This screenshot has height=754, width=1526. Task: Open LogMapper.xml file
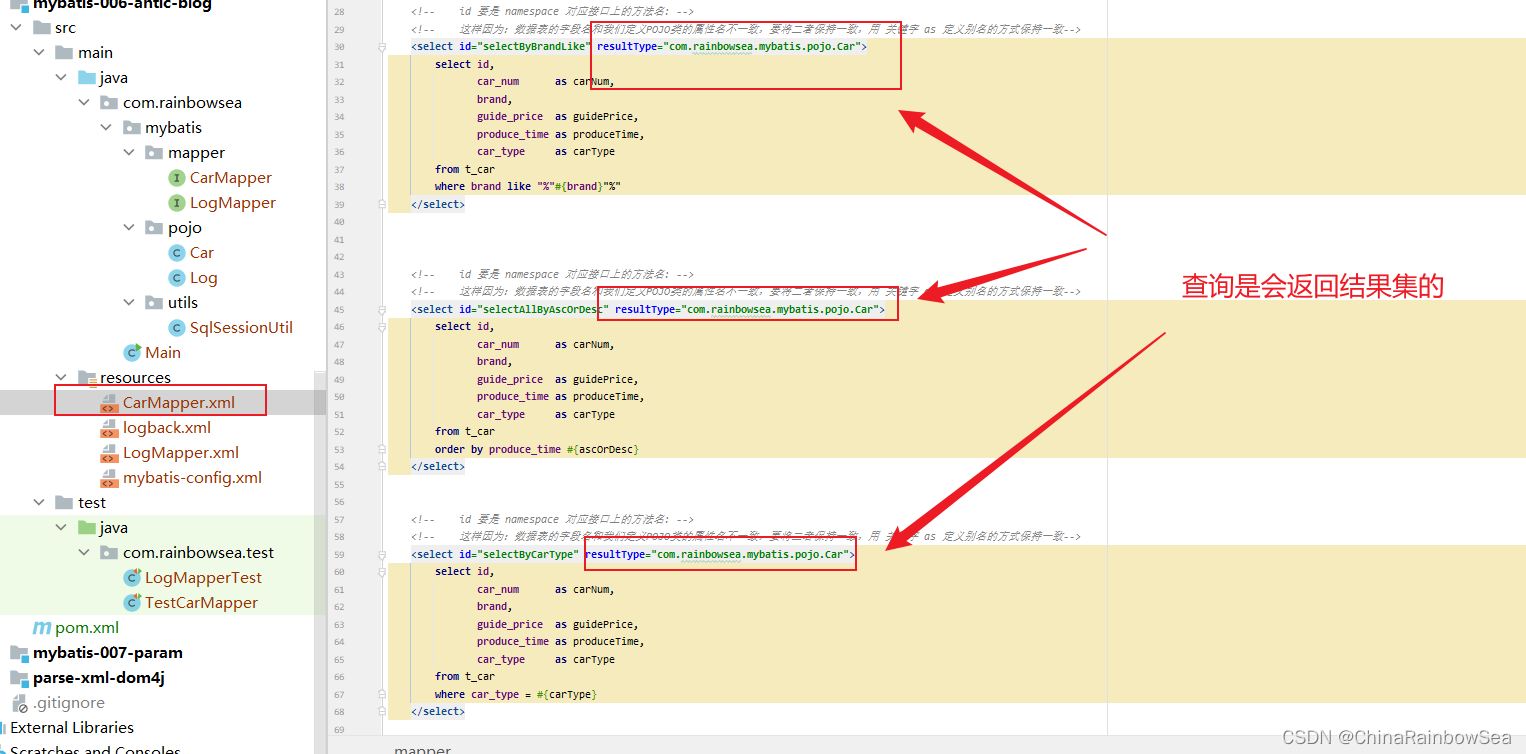point(180,453)
